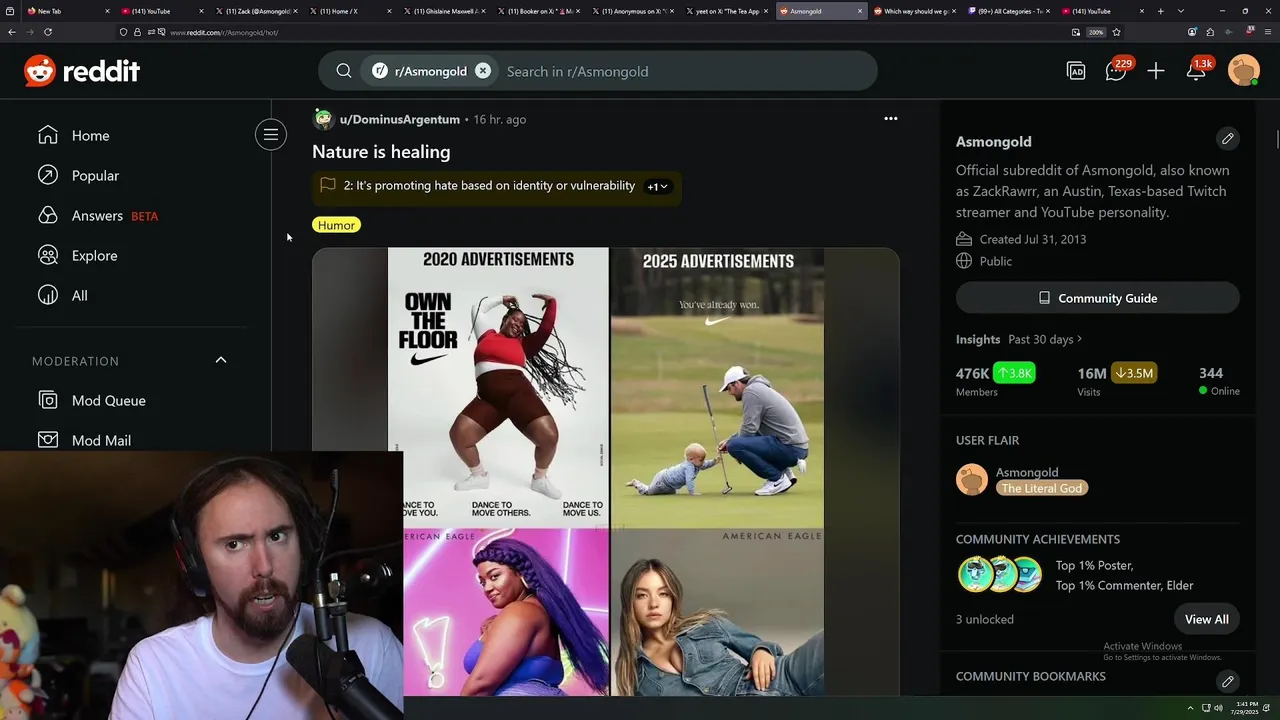The width and height of the screenshot is (1280, 720).
Task: Open the advertisements comparison image
Action: (606, 470)
